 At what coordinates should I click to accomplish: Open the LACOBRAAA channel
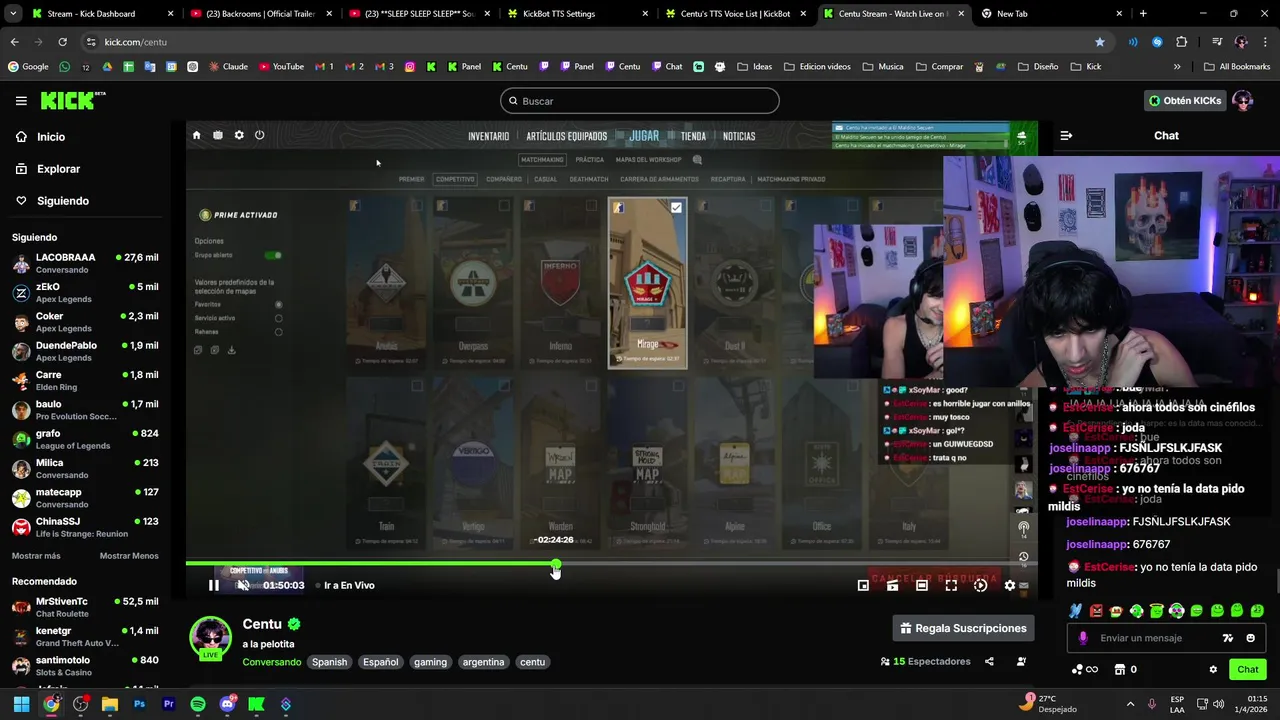pyautogui.click(x=85, y=263)
